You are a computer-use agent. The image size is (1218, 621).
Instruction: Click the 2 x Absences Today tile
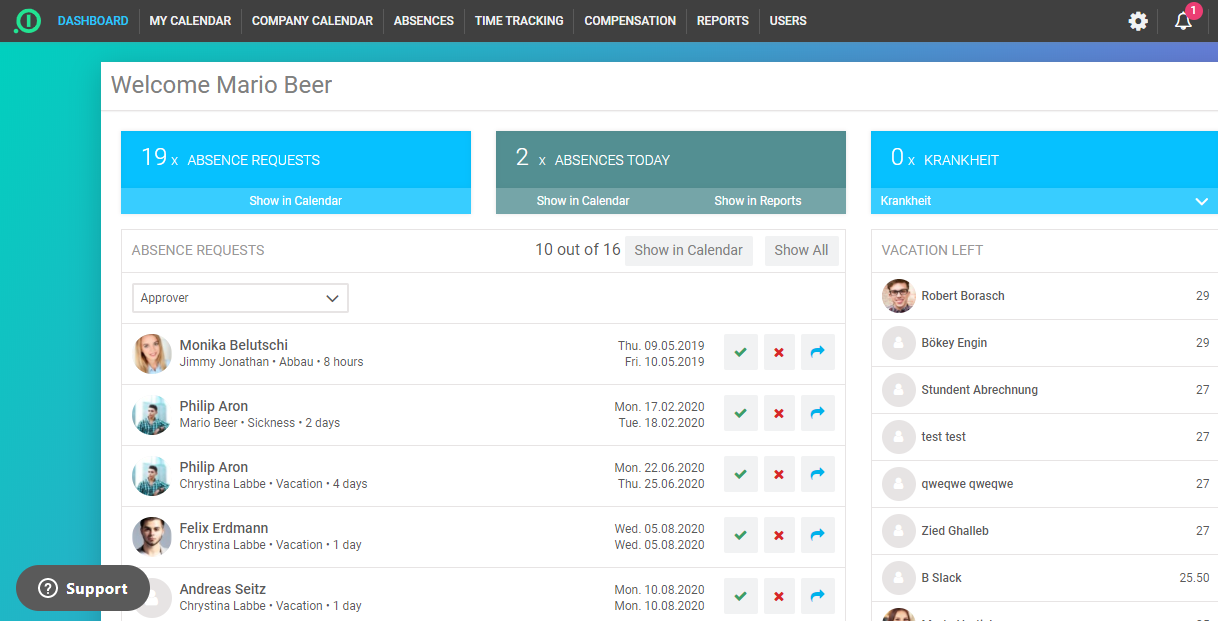(671, 160)
